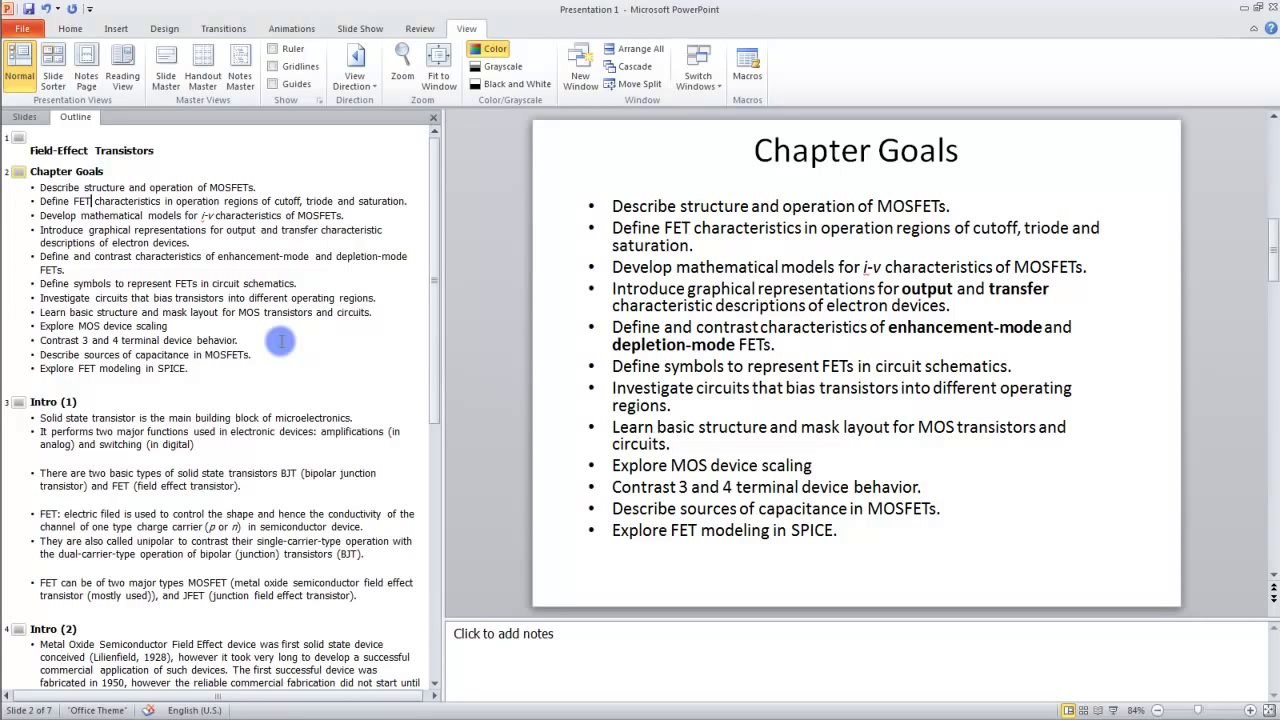
Task: Click Slide Sorter button in status bar
Action: coord(1083,710)
